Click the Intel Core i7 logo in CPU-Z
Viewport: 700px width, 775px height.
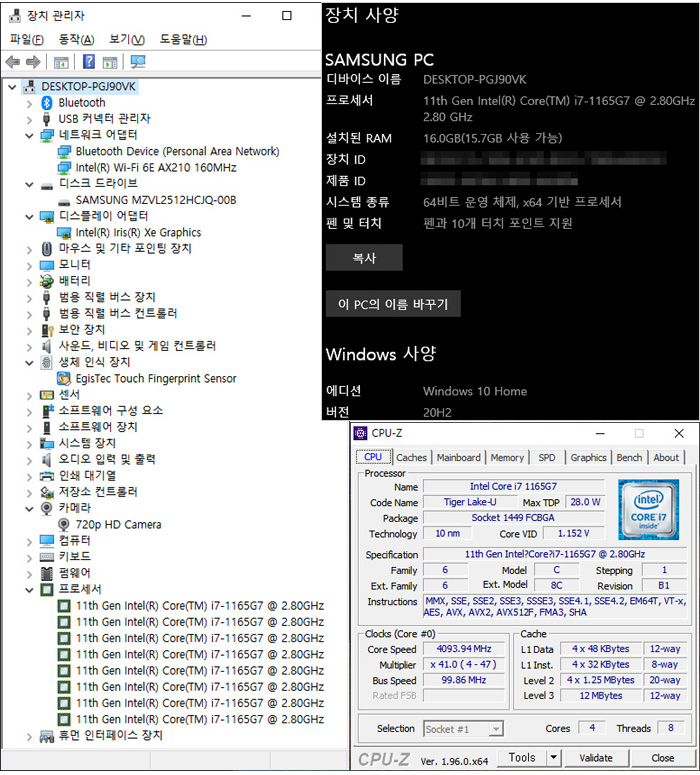click(648, 510)
